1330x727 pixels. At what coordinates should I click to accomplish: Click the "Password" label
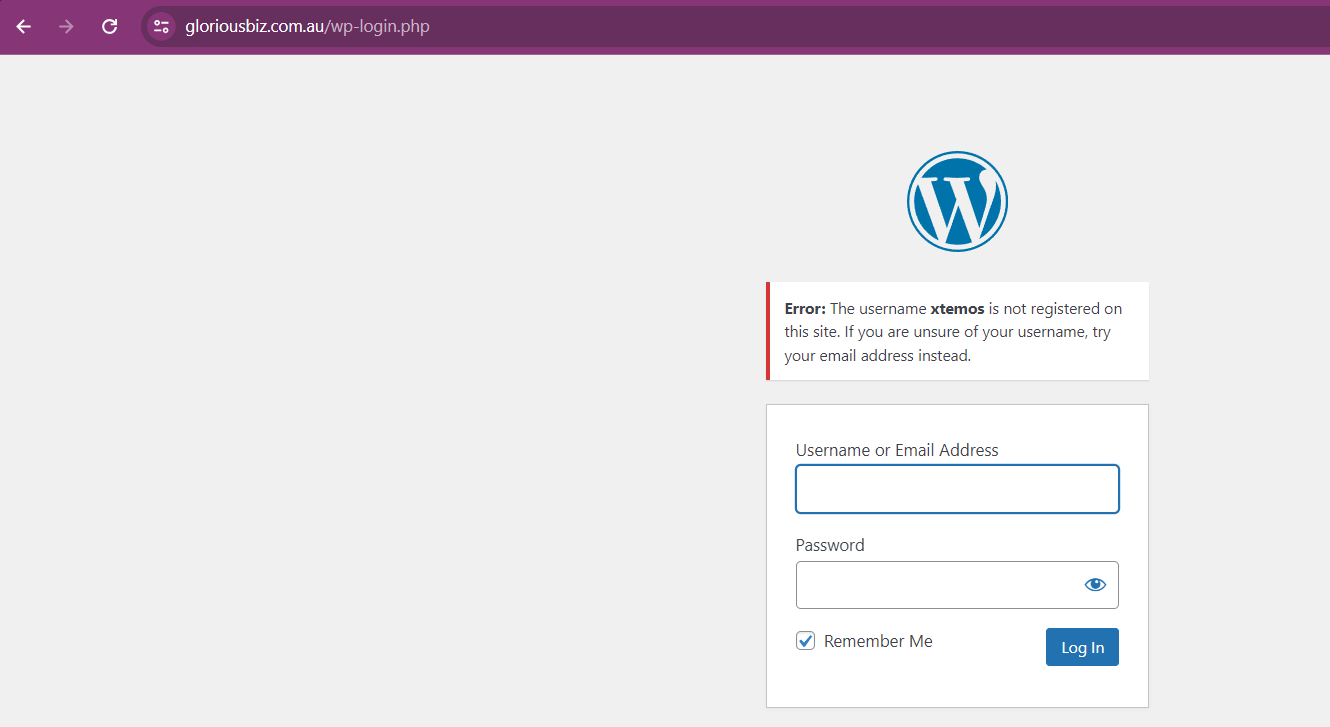pos(830,545)
